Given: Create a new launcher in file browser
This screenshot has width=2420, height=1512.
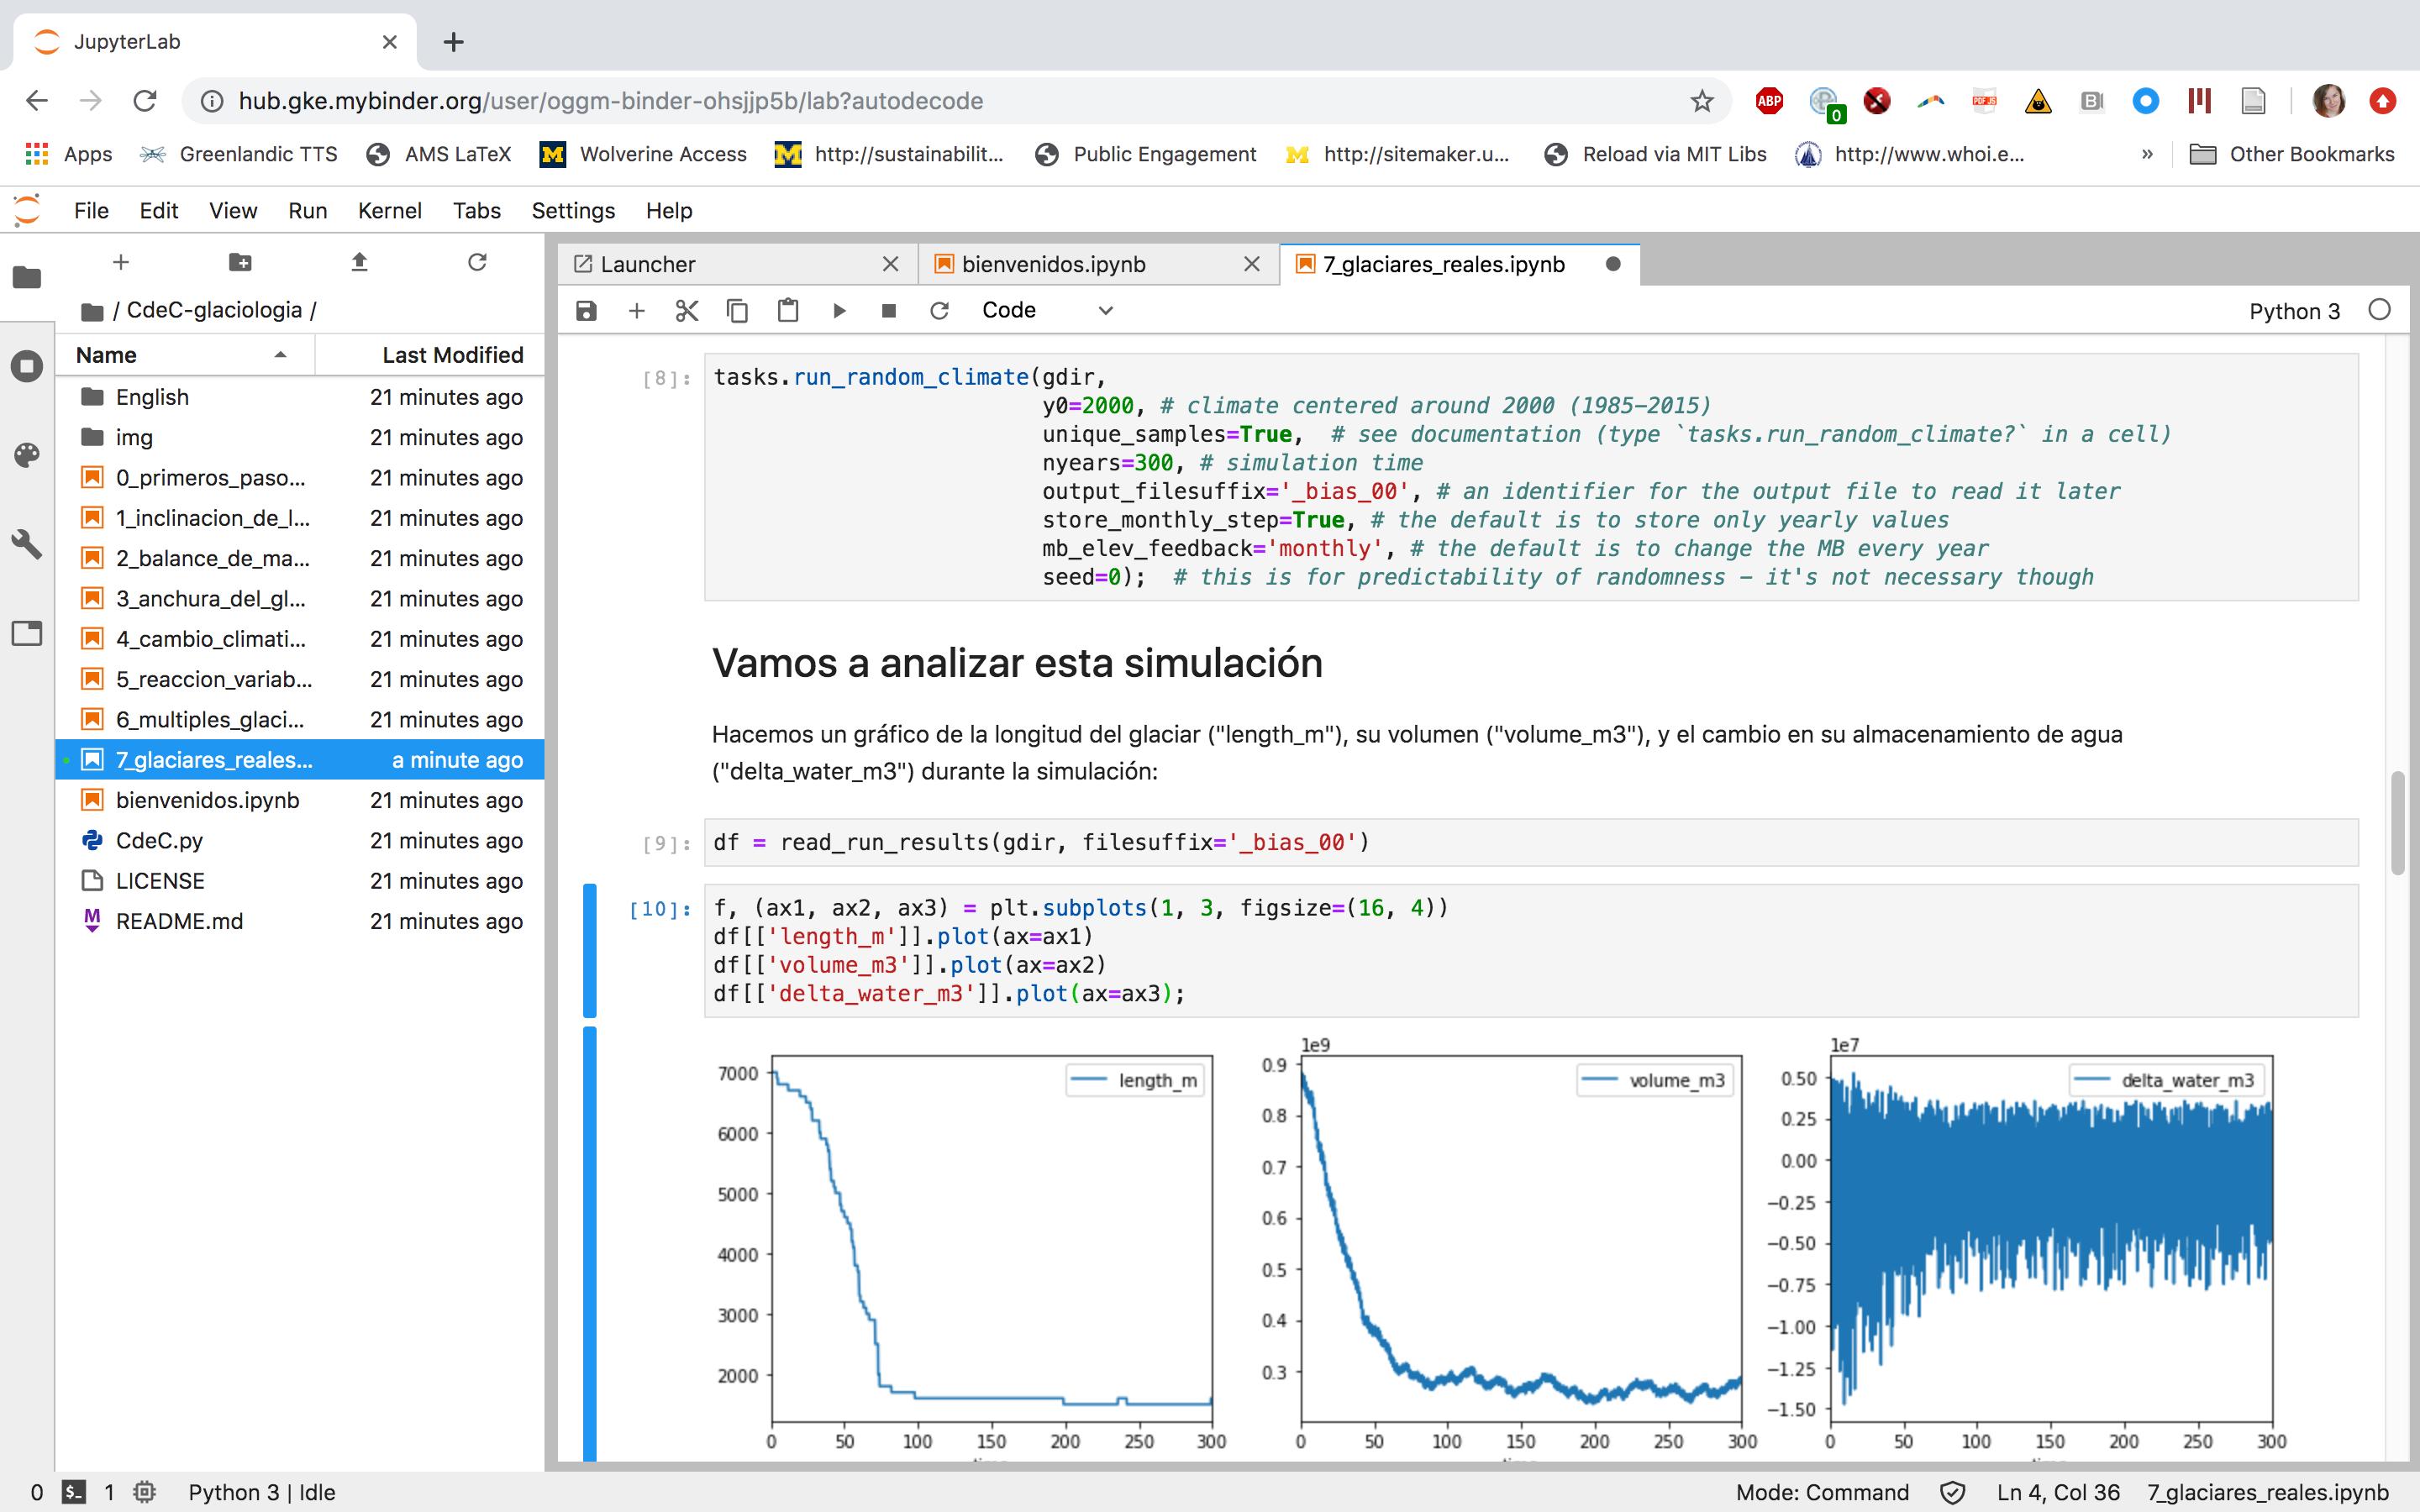Looking at the screenshot, I should click(121, 262).
